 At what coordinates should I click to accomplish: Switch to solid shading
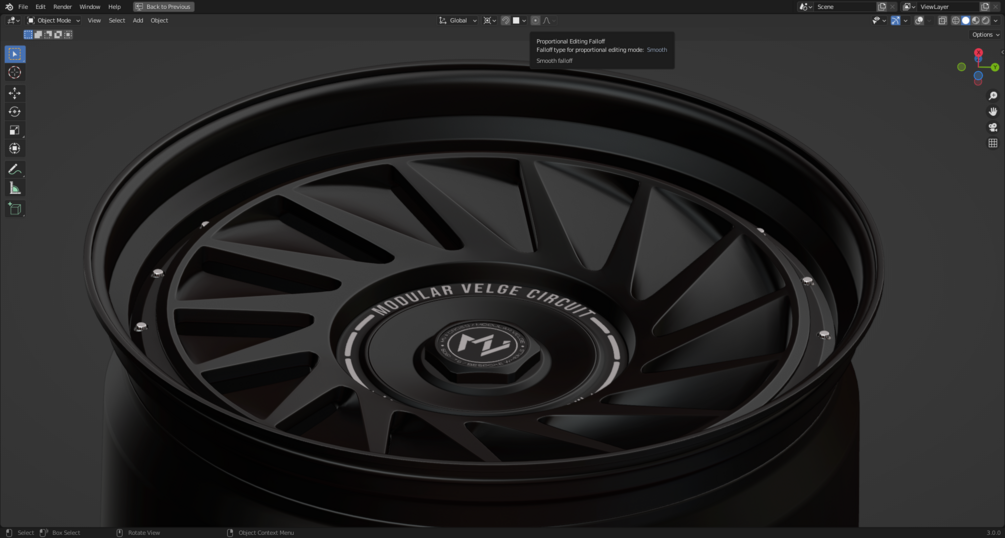point(966,21)
